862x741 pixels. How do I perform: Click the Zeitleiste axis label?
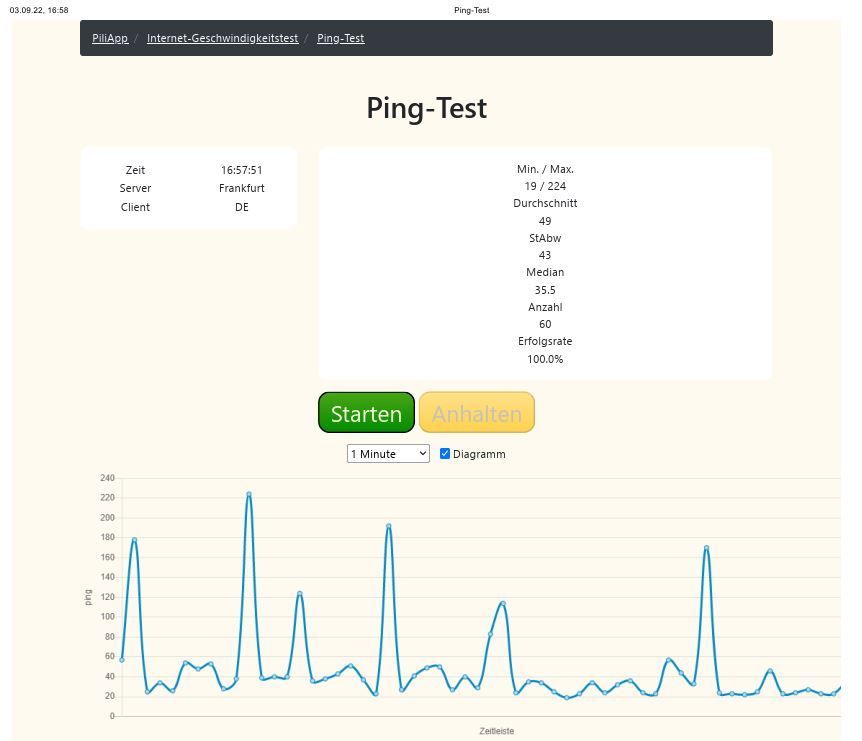[496, 731]
